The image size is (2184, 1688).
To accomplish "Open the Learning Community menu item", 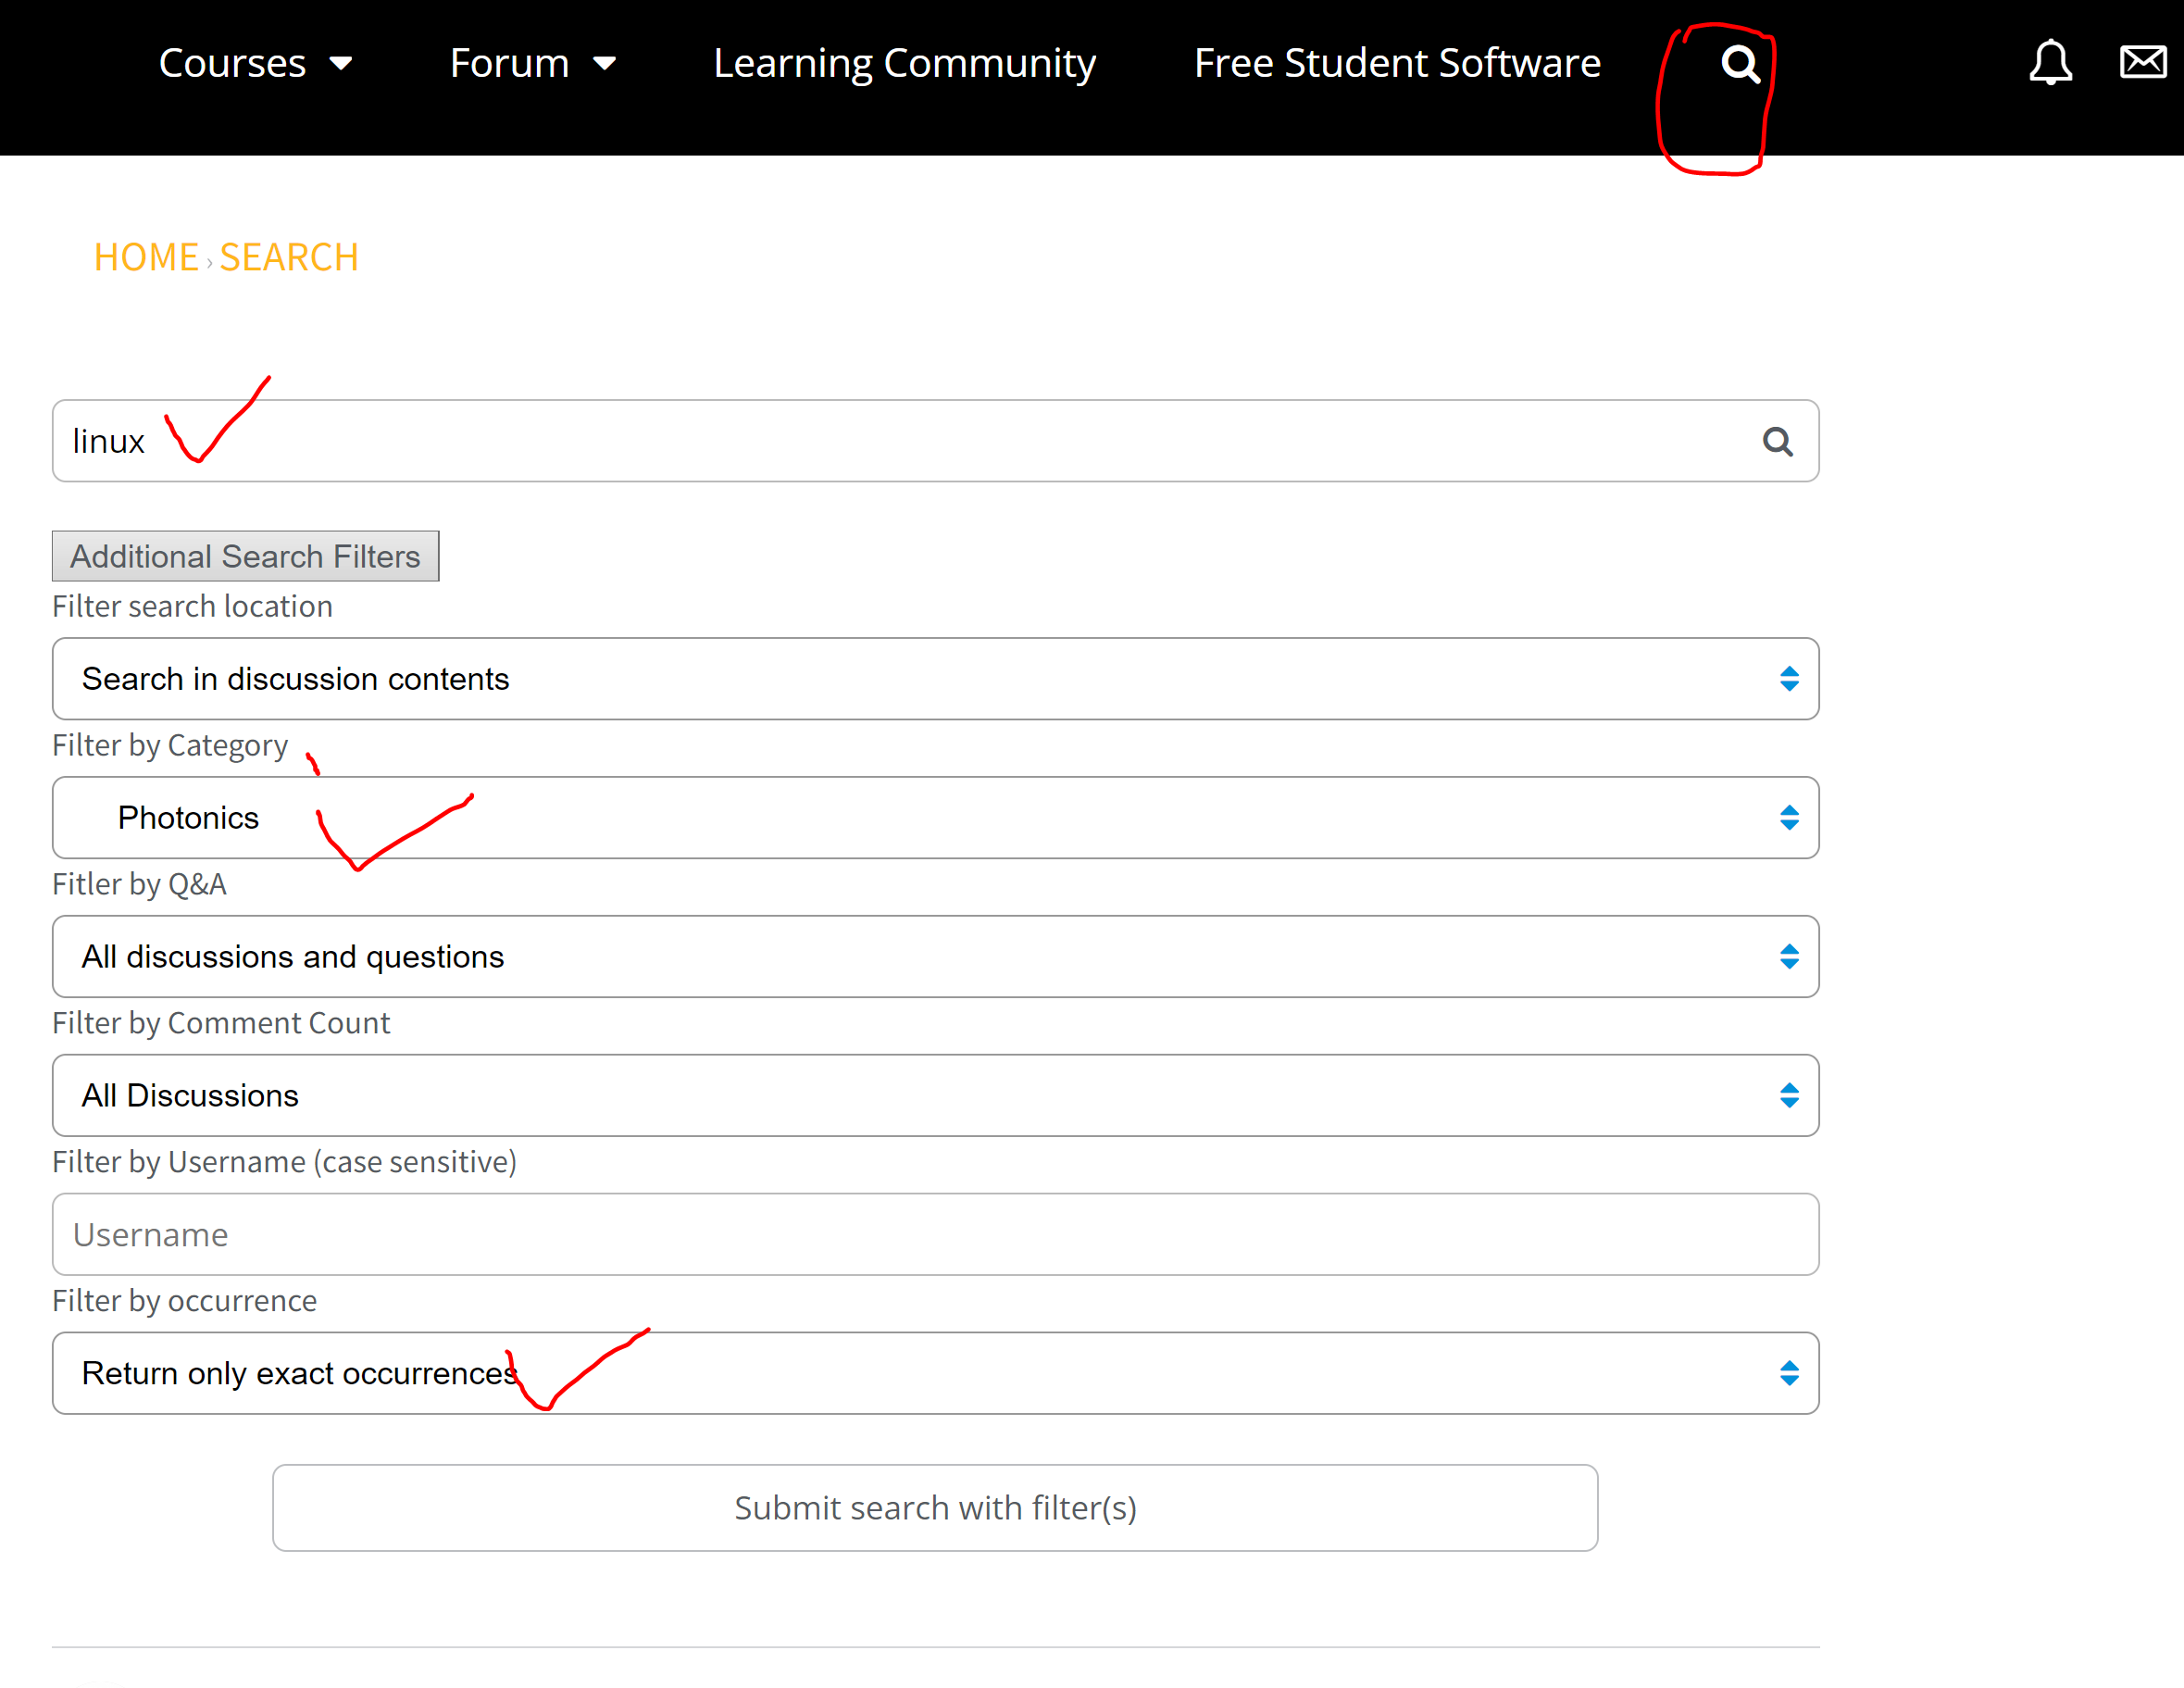I will [x=904, y=64].
